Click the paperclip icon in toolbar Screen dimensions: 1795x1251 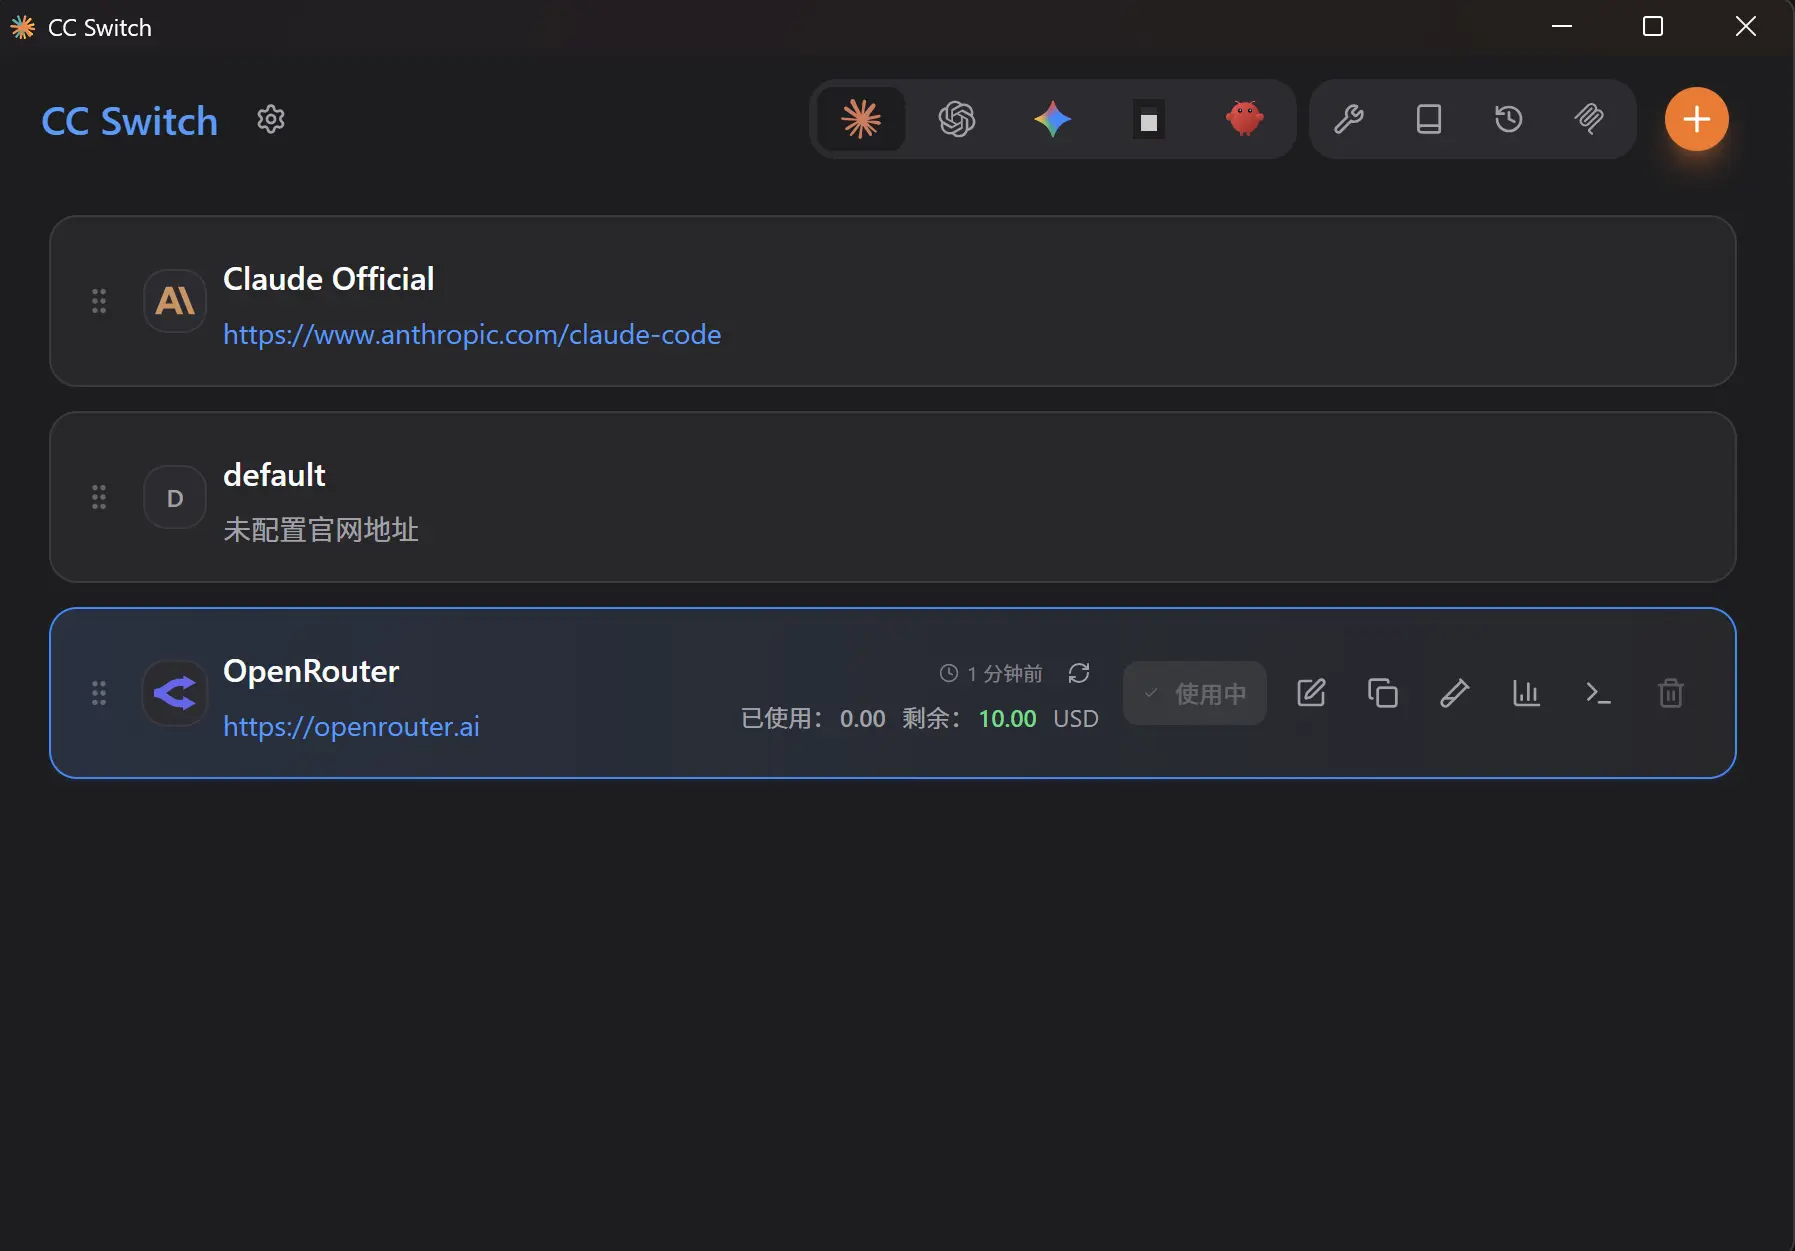pos(1589,120)
